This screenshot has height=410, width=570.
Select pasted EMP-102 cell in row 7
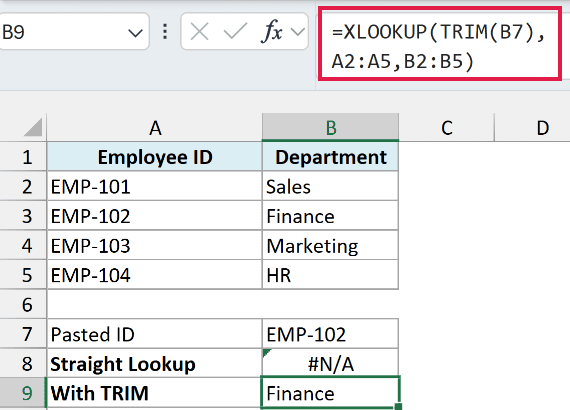(330, 334)
